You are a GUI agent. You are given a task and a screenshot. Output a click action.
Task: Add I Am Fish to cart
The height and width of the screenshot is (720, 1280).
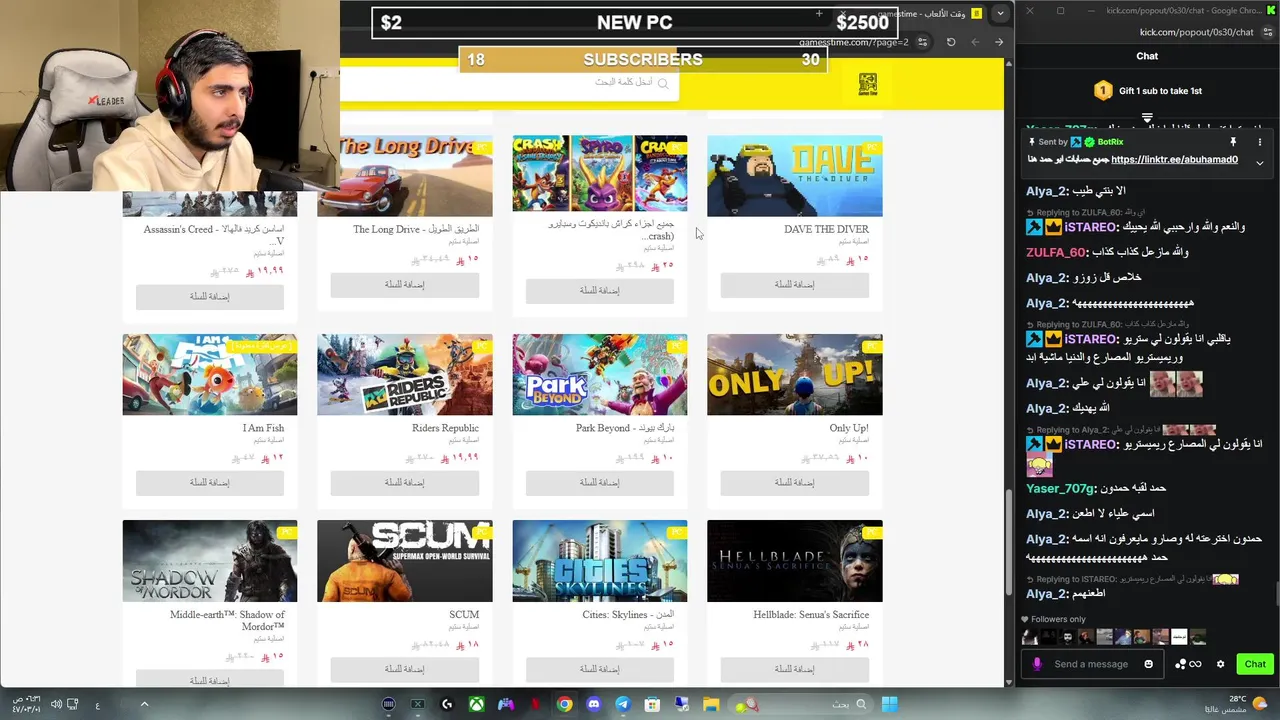(209, 482)
